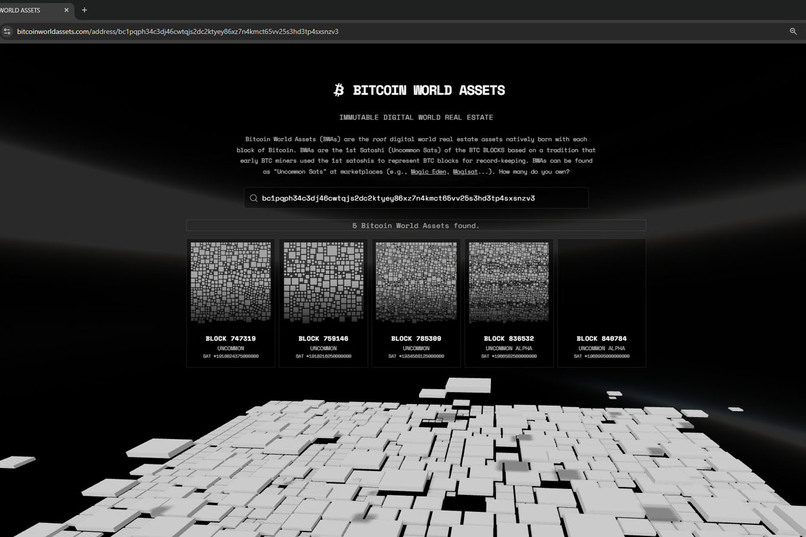Click "5 Bitcoin World Assets found." status bar
This screenshot has height=537, width=806.
click(416, 226)
